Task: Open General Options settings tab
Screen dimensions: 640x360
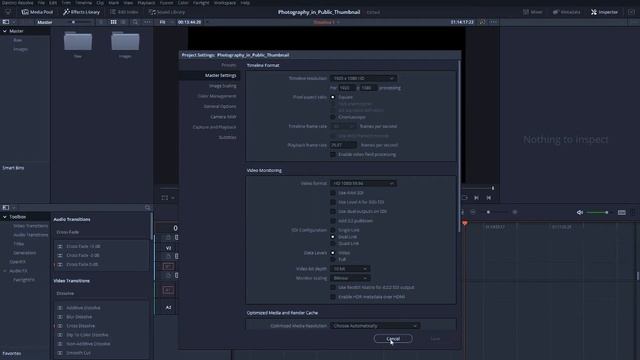Action: click(220, 106)
